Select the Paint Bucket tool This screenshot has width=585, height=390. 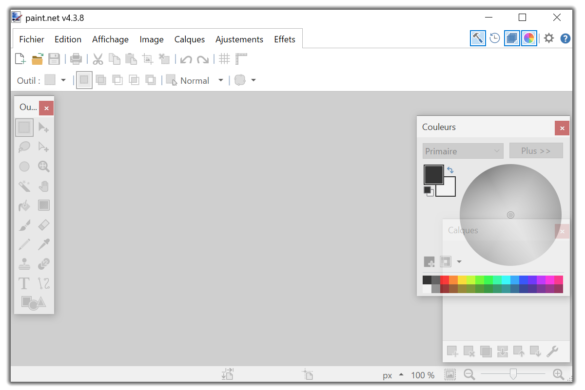tap(24, 205)
